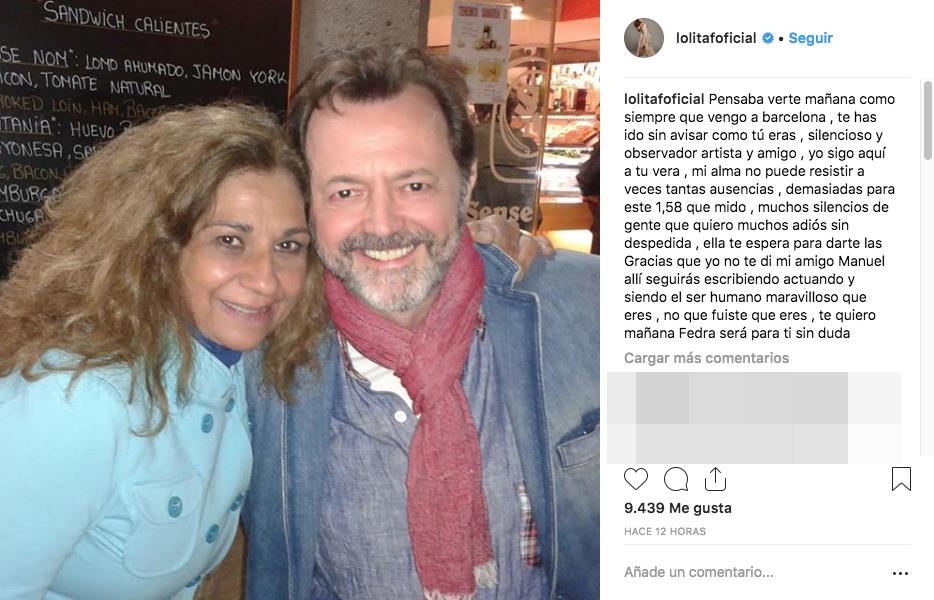Open lolitaoficial username in header

[x=716, y=38]
